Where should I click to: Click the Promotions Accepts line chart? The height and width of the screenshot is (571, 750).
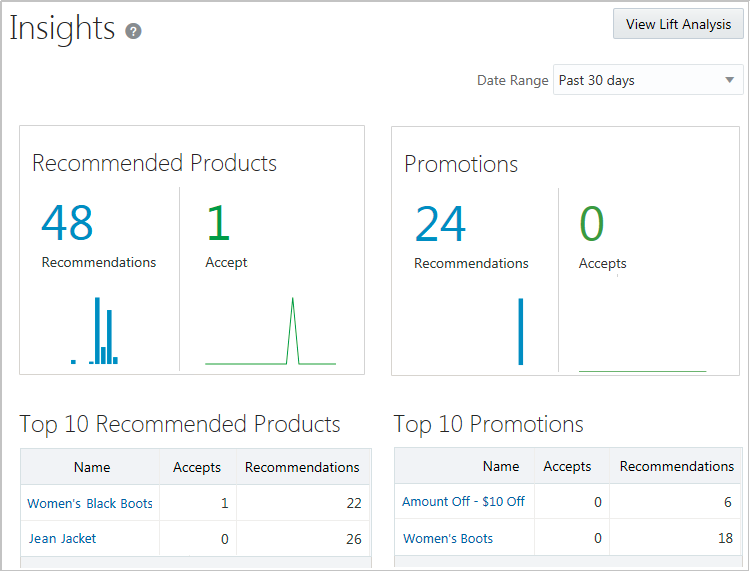coord(642,368)
